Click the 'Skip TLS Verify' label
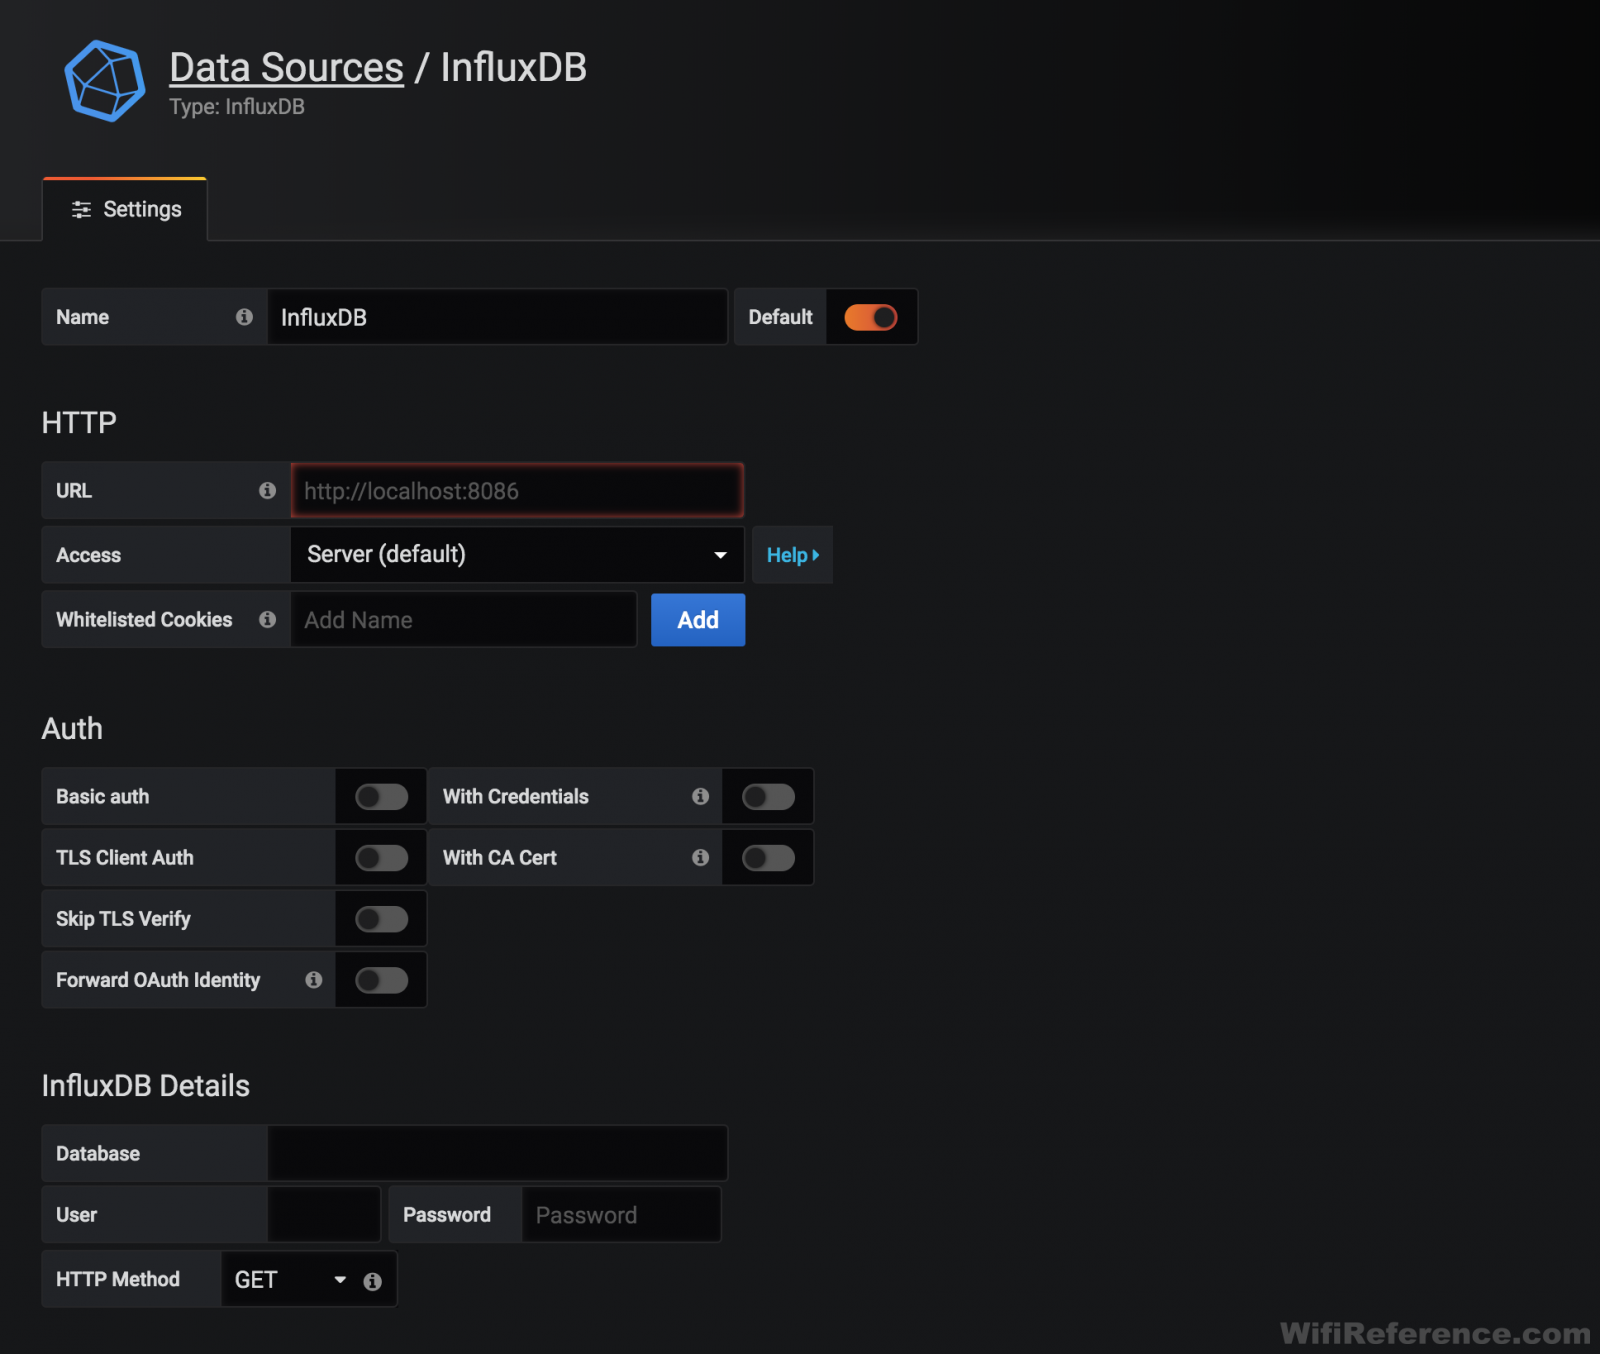This screenshot has width=1600, height=1354. click(123, 919)
